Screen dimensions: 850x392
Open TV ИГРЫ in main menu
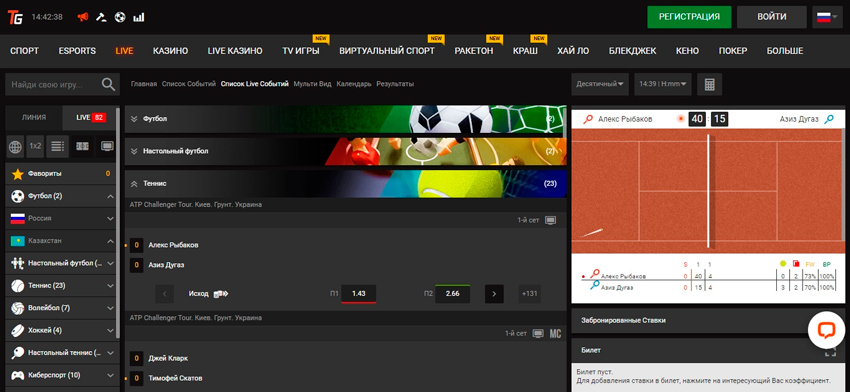pyautogui.click(x=300, y=51)
